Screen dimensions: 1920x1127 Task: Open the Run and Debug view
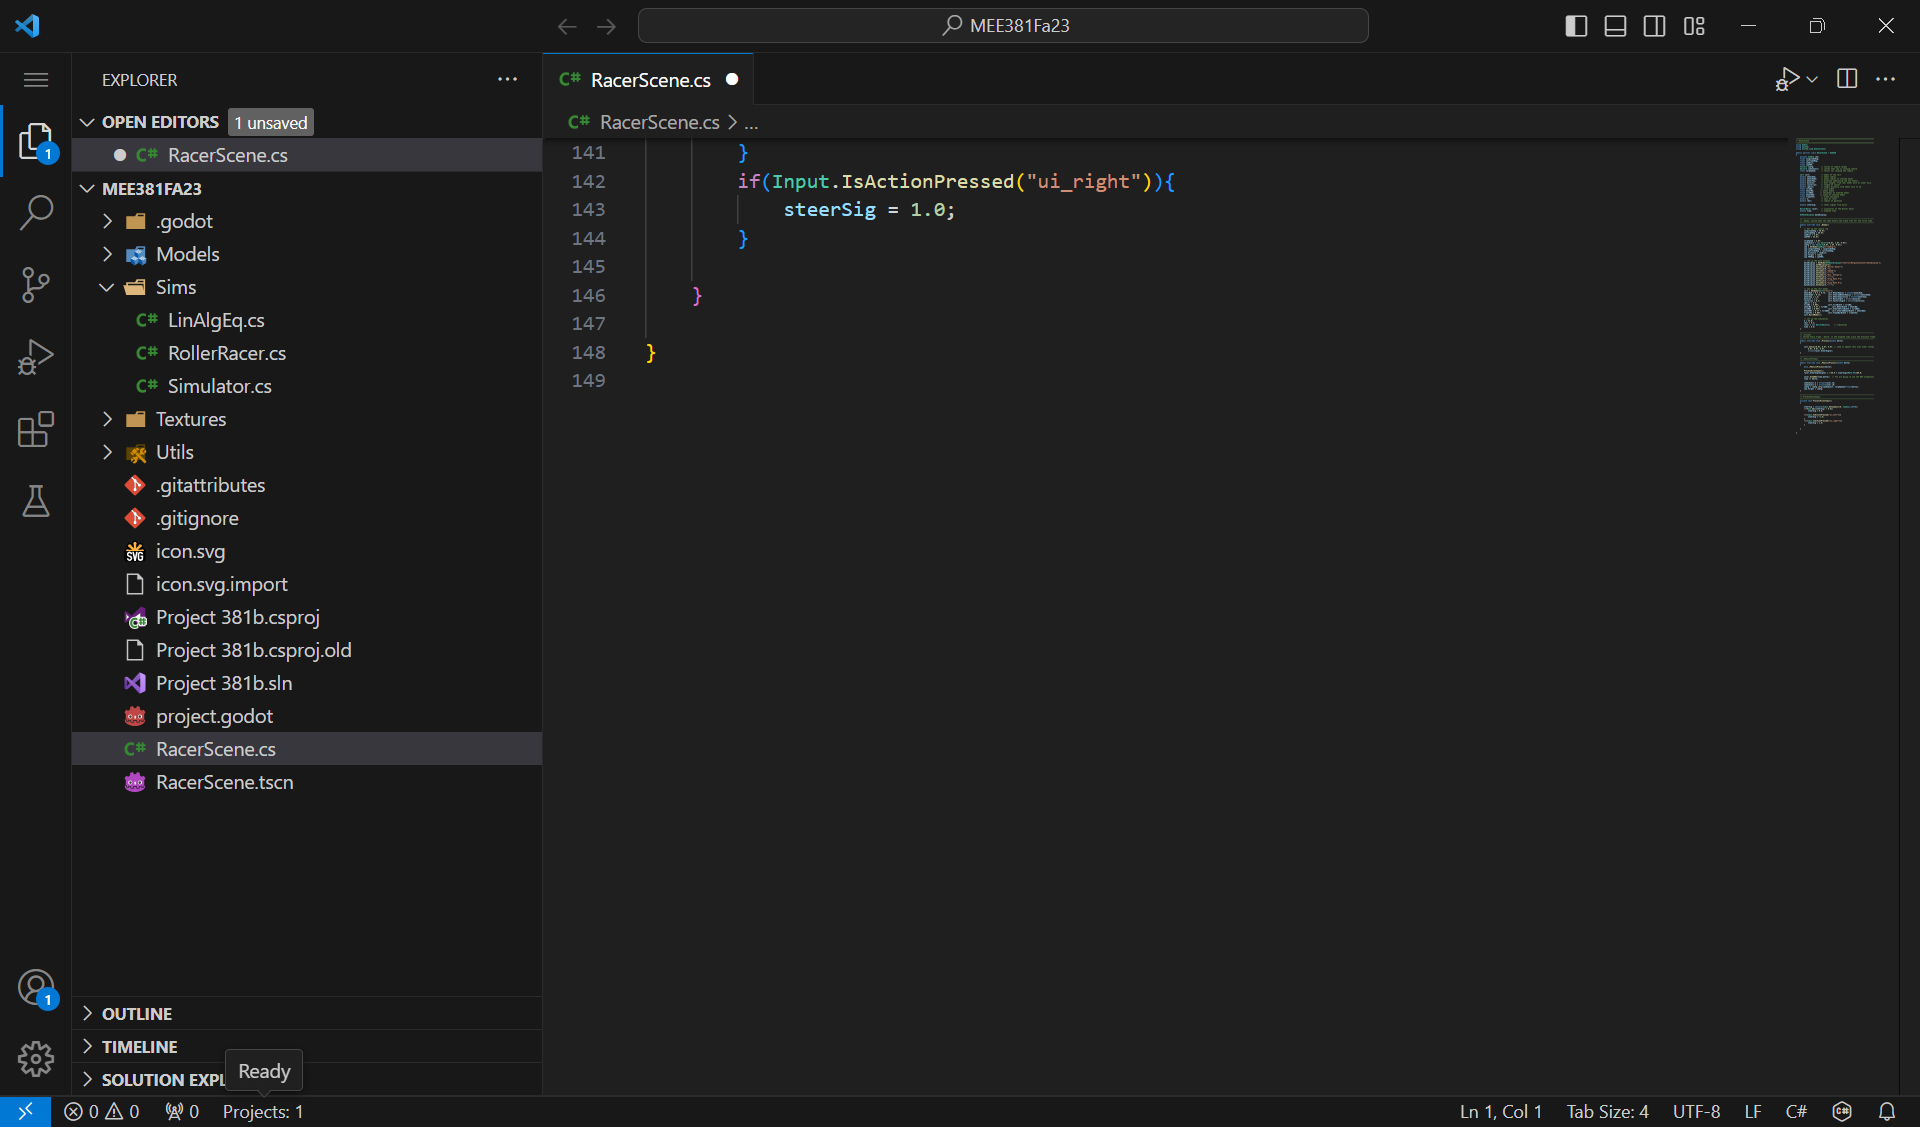tap(36, 357)
